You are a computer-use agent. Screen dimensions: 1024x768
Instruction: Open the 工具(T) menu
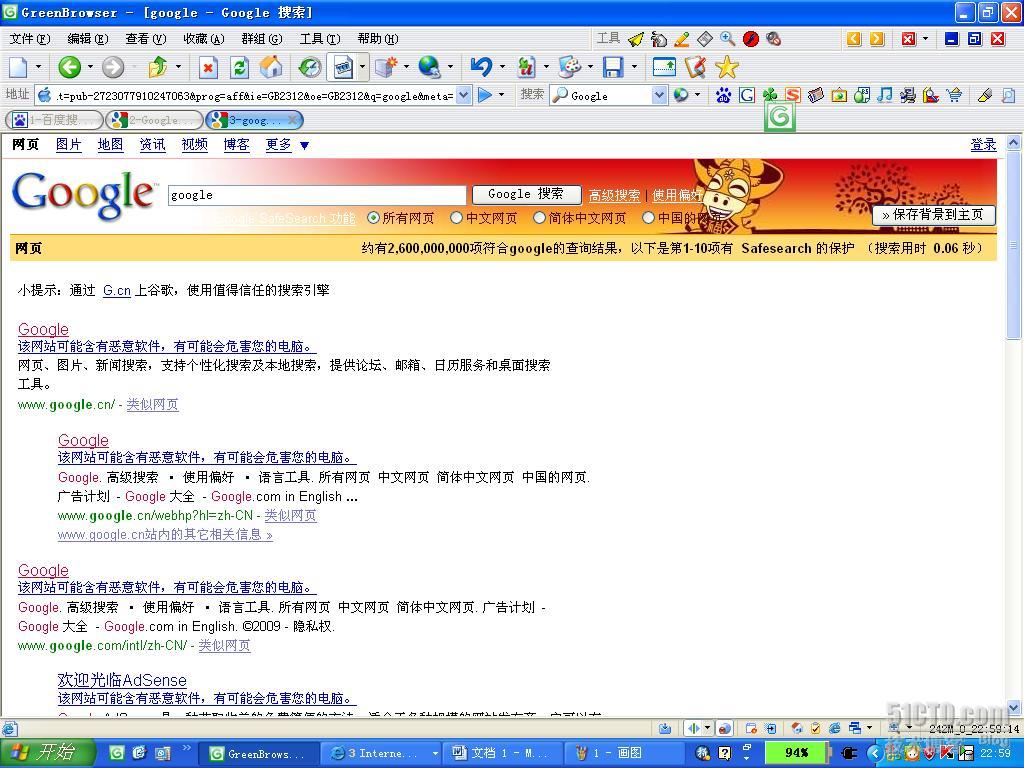point(320,39)
